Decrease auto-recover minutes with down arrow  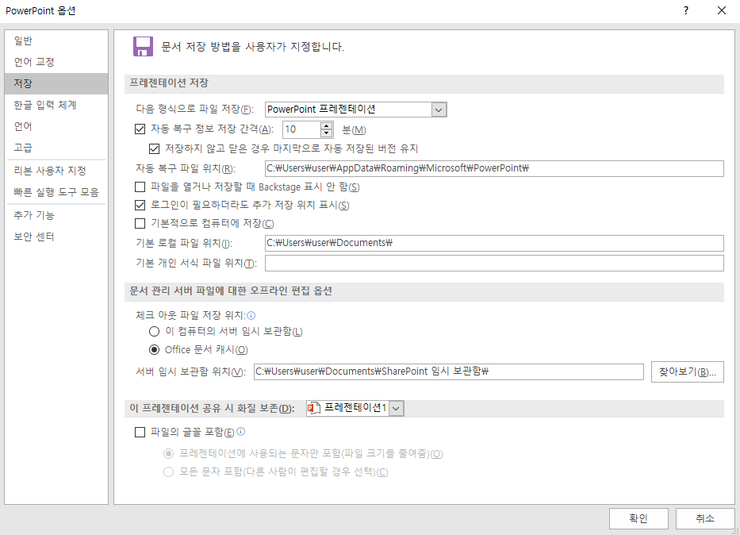tap(326, 133)
